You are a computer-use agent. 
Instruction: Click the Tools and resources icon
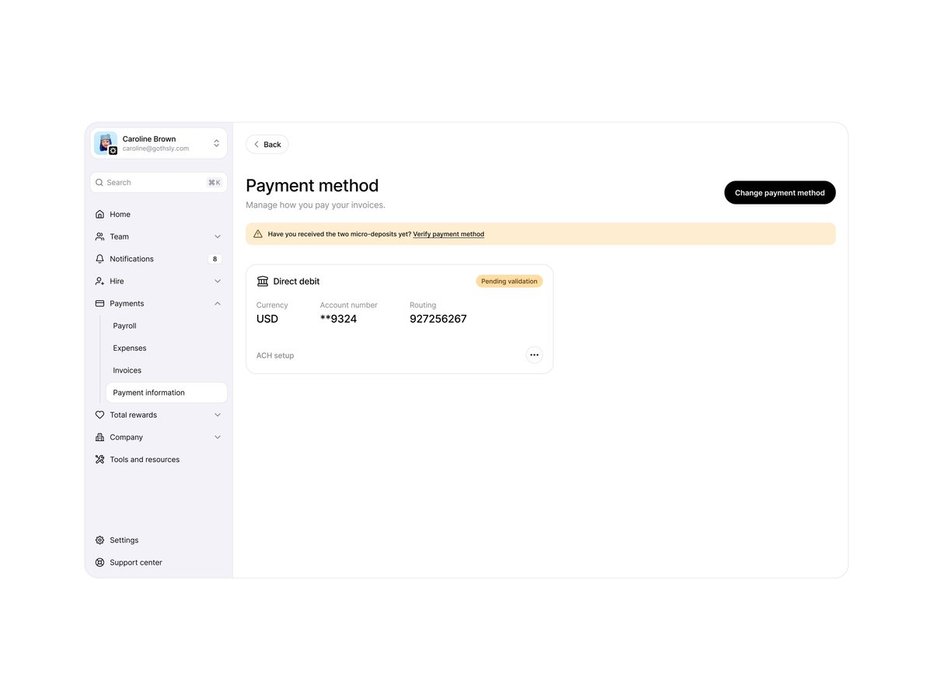(x=100, y=460)
